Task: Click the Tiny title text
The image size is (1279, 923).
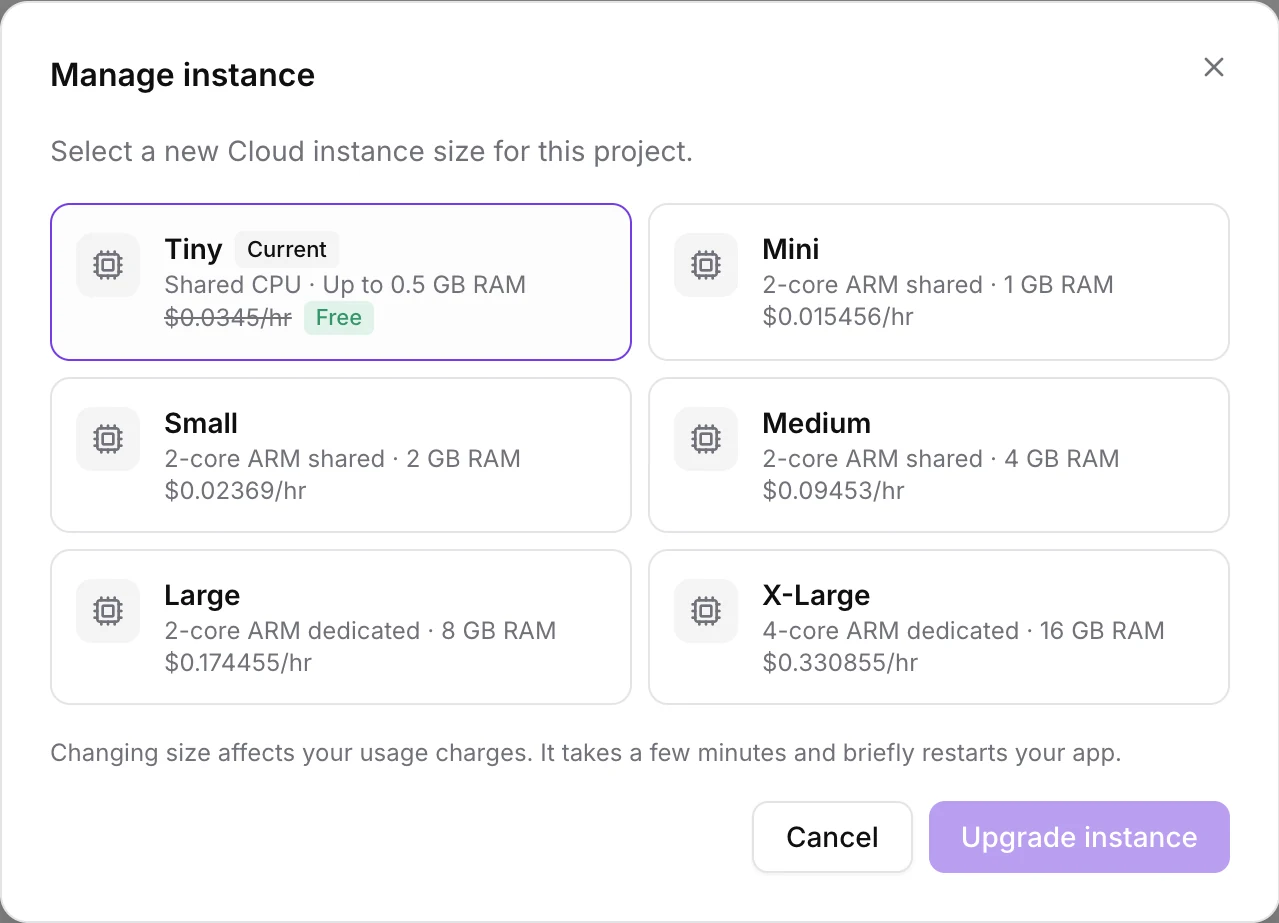Action: 193,250
